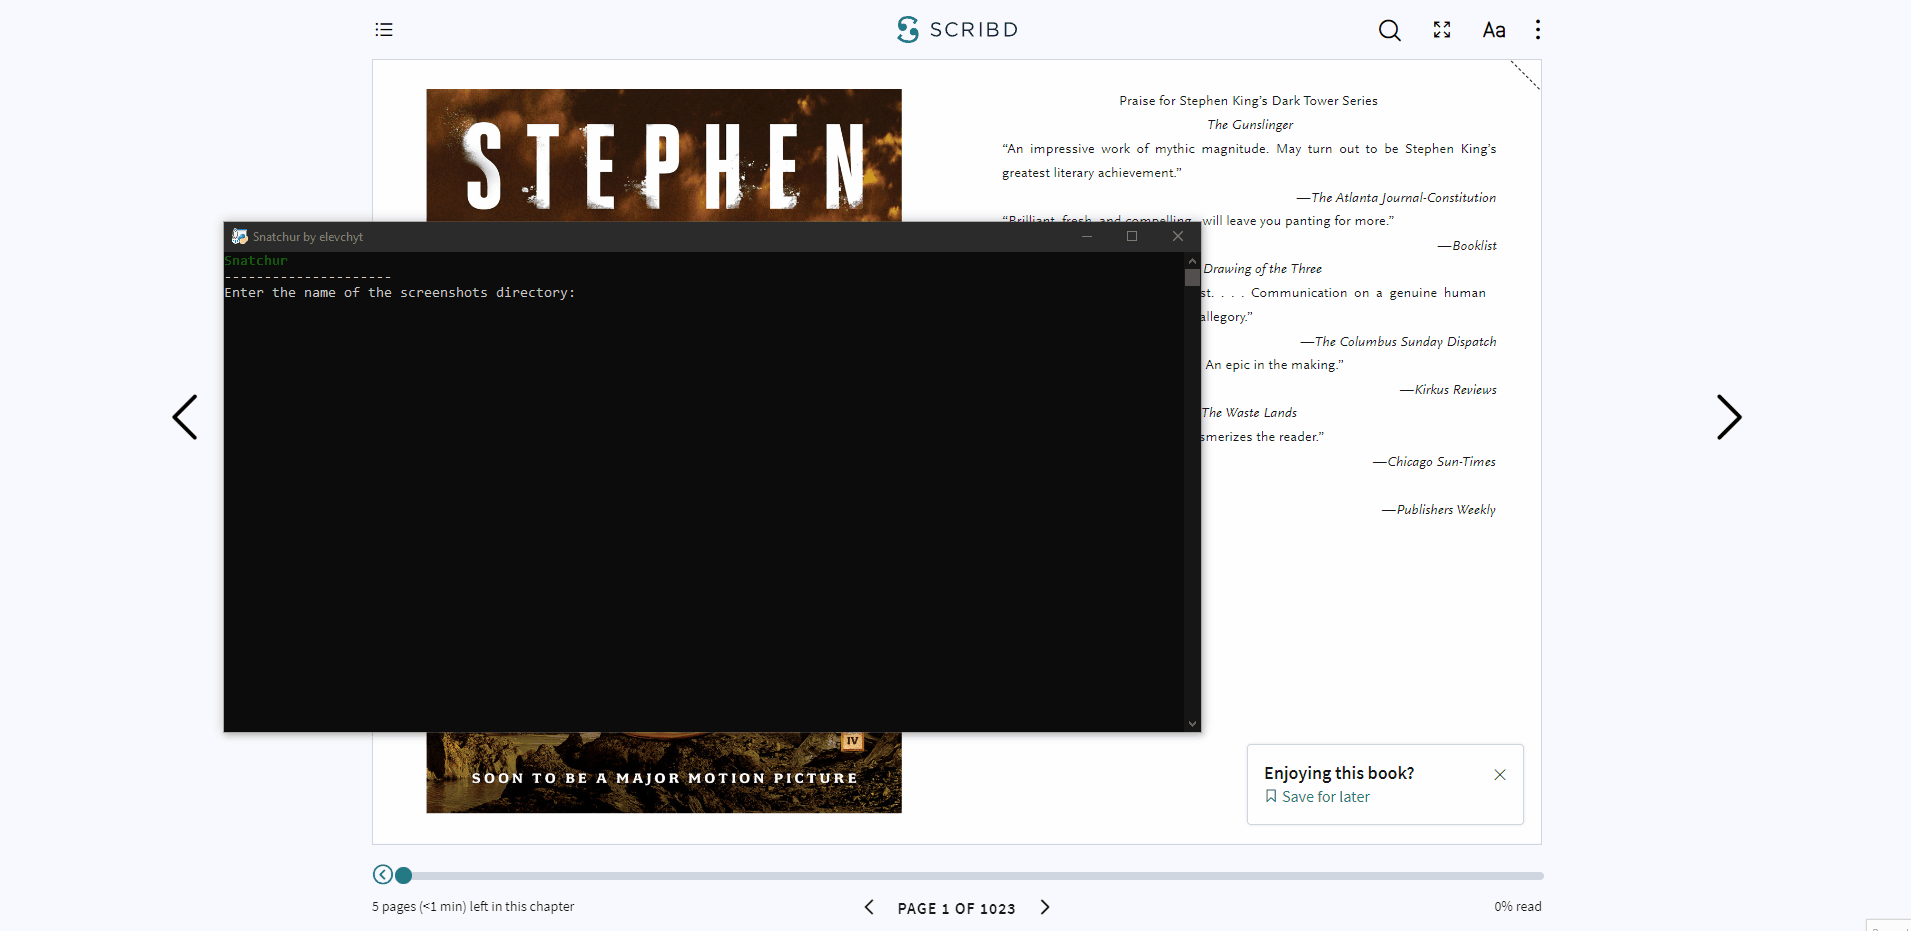The image size is (1911, 931).
Task: Move the reading progress slider handle
Action: click(404, 875)
